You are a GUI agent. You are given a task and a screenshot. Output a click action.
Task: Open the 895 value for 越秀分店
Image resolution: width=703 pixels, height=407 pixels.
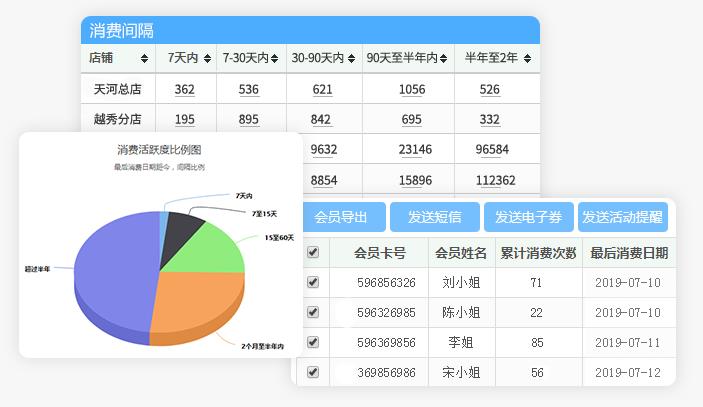point(249,120)
